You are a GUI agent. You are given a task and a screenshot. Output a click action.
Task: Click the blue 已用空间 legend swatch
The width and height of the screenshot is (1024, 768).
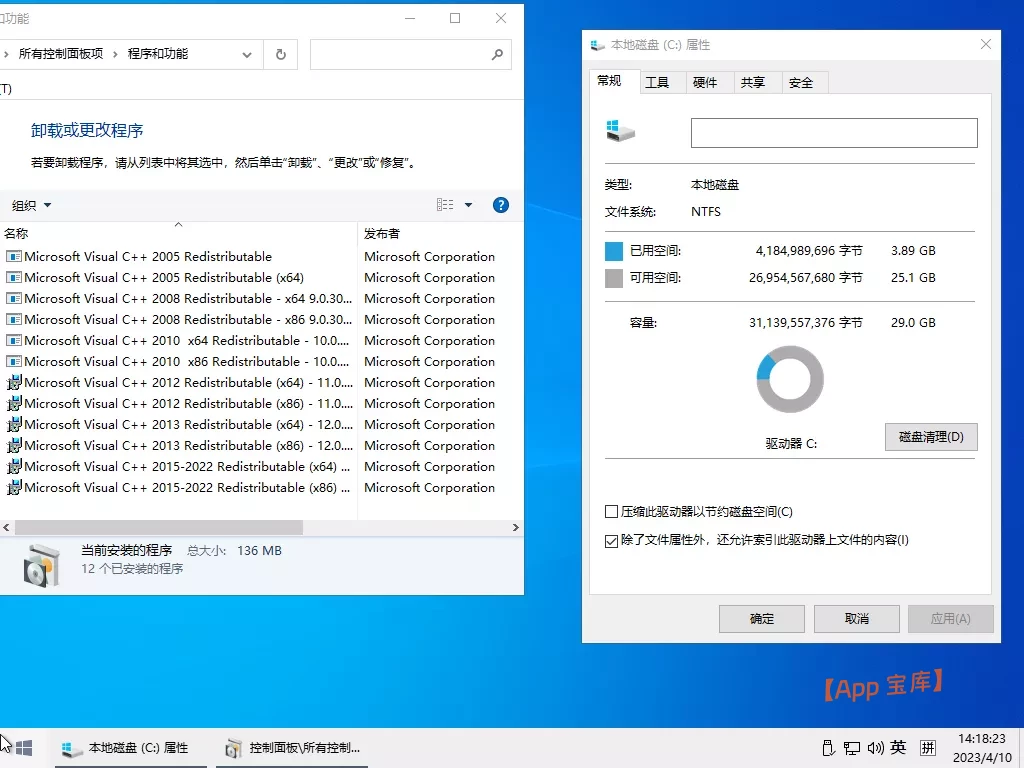tap(613, 250)
